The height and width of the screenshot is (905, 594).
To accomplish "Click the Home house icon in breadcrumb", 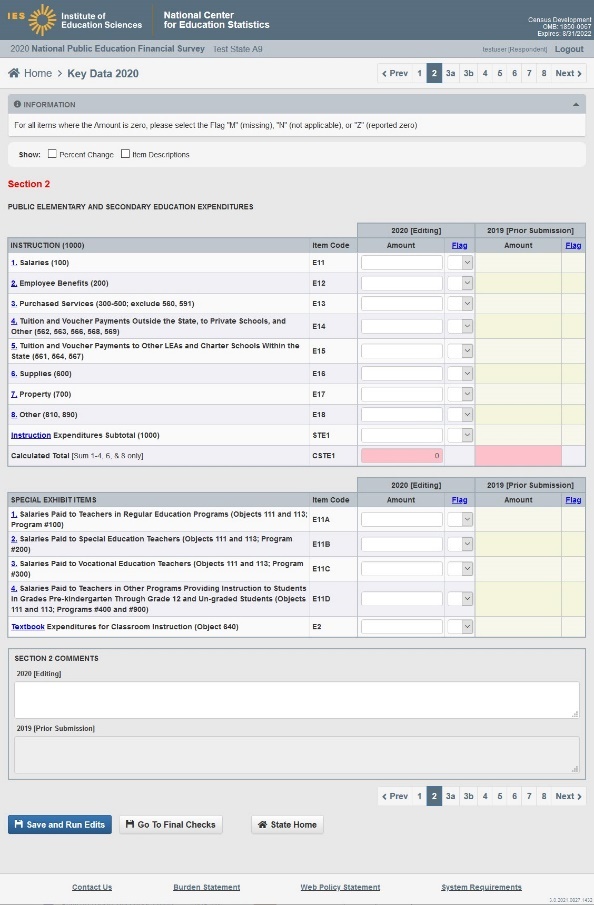I will click(x=13, y=73).
